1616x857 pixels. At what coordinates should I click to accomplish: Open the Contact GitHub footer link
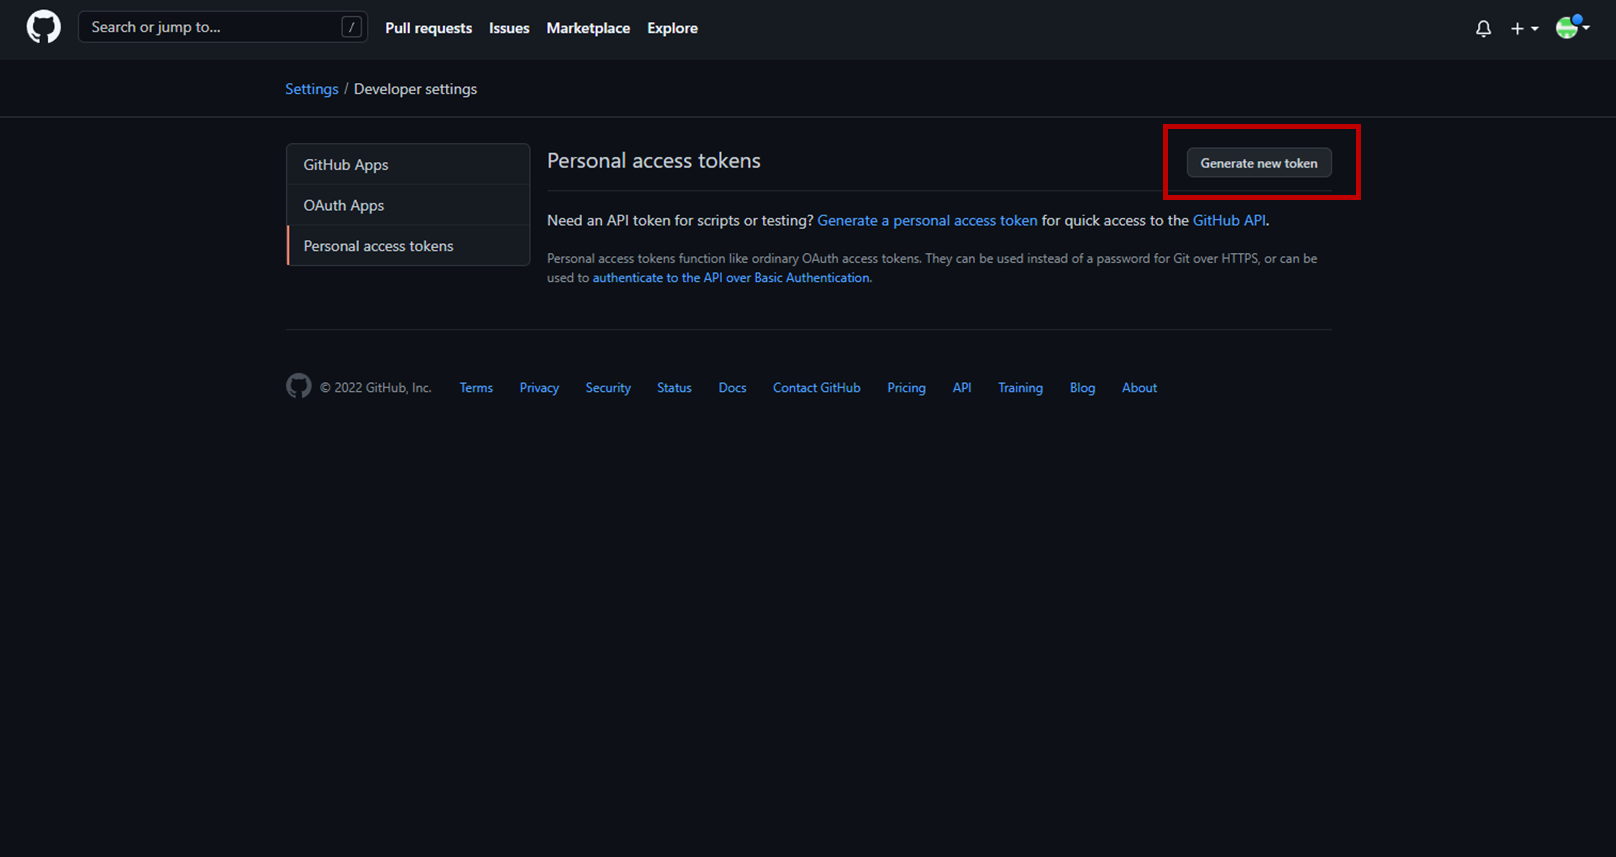point(816,388)
